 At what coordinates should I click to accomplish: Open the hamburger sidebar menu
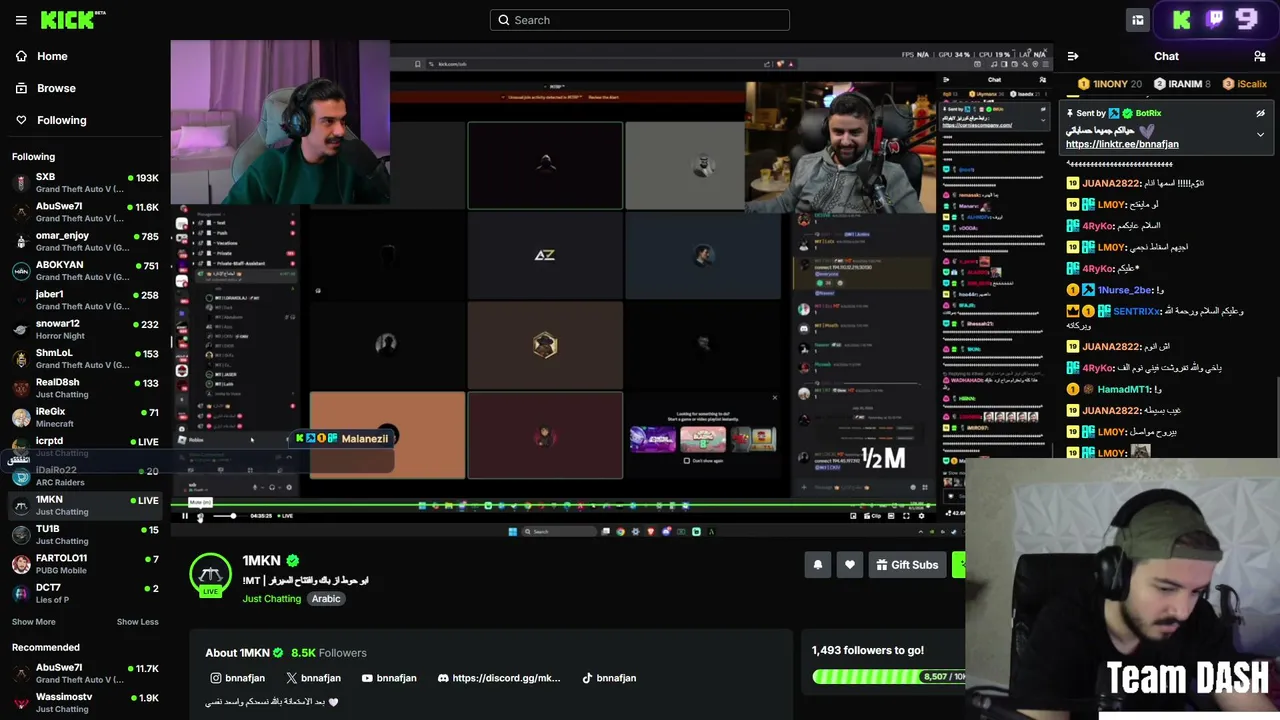[x=21, y=20]
